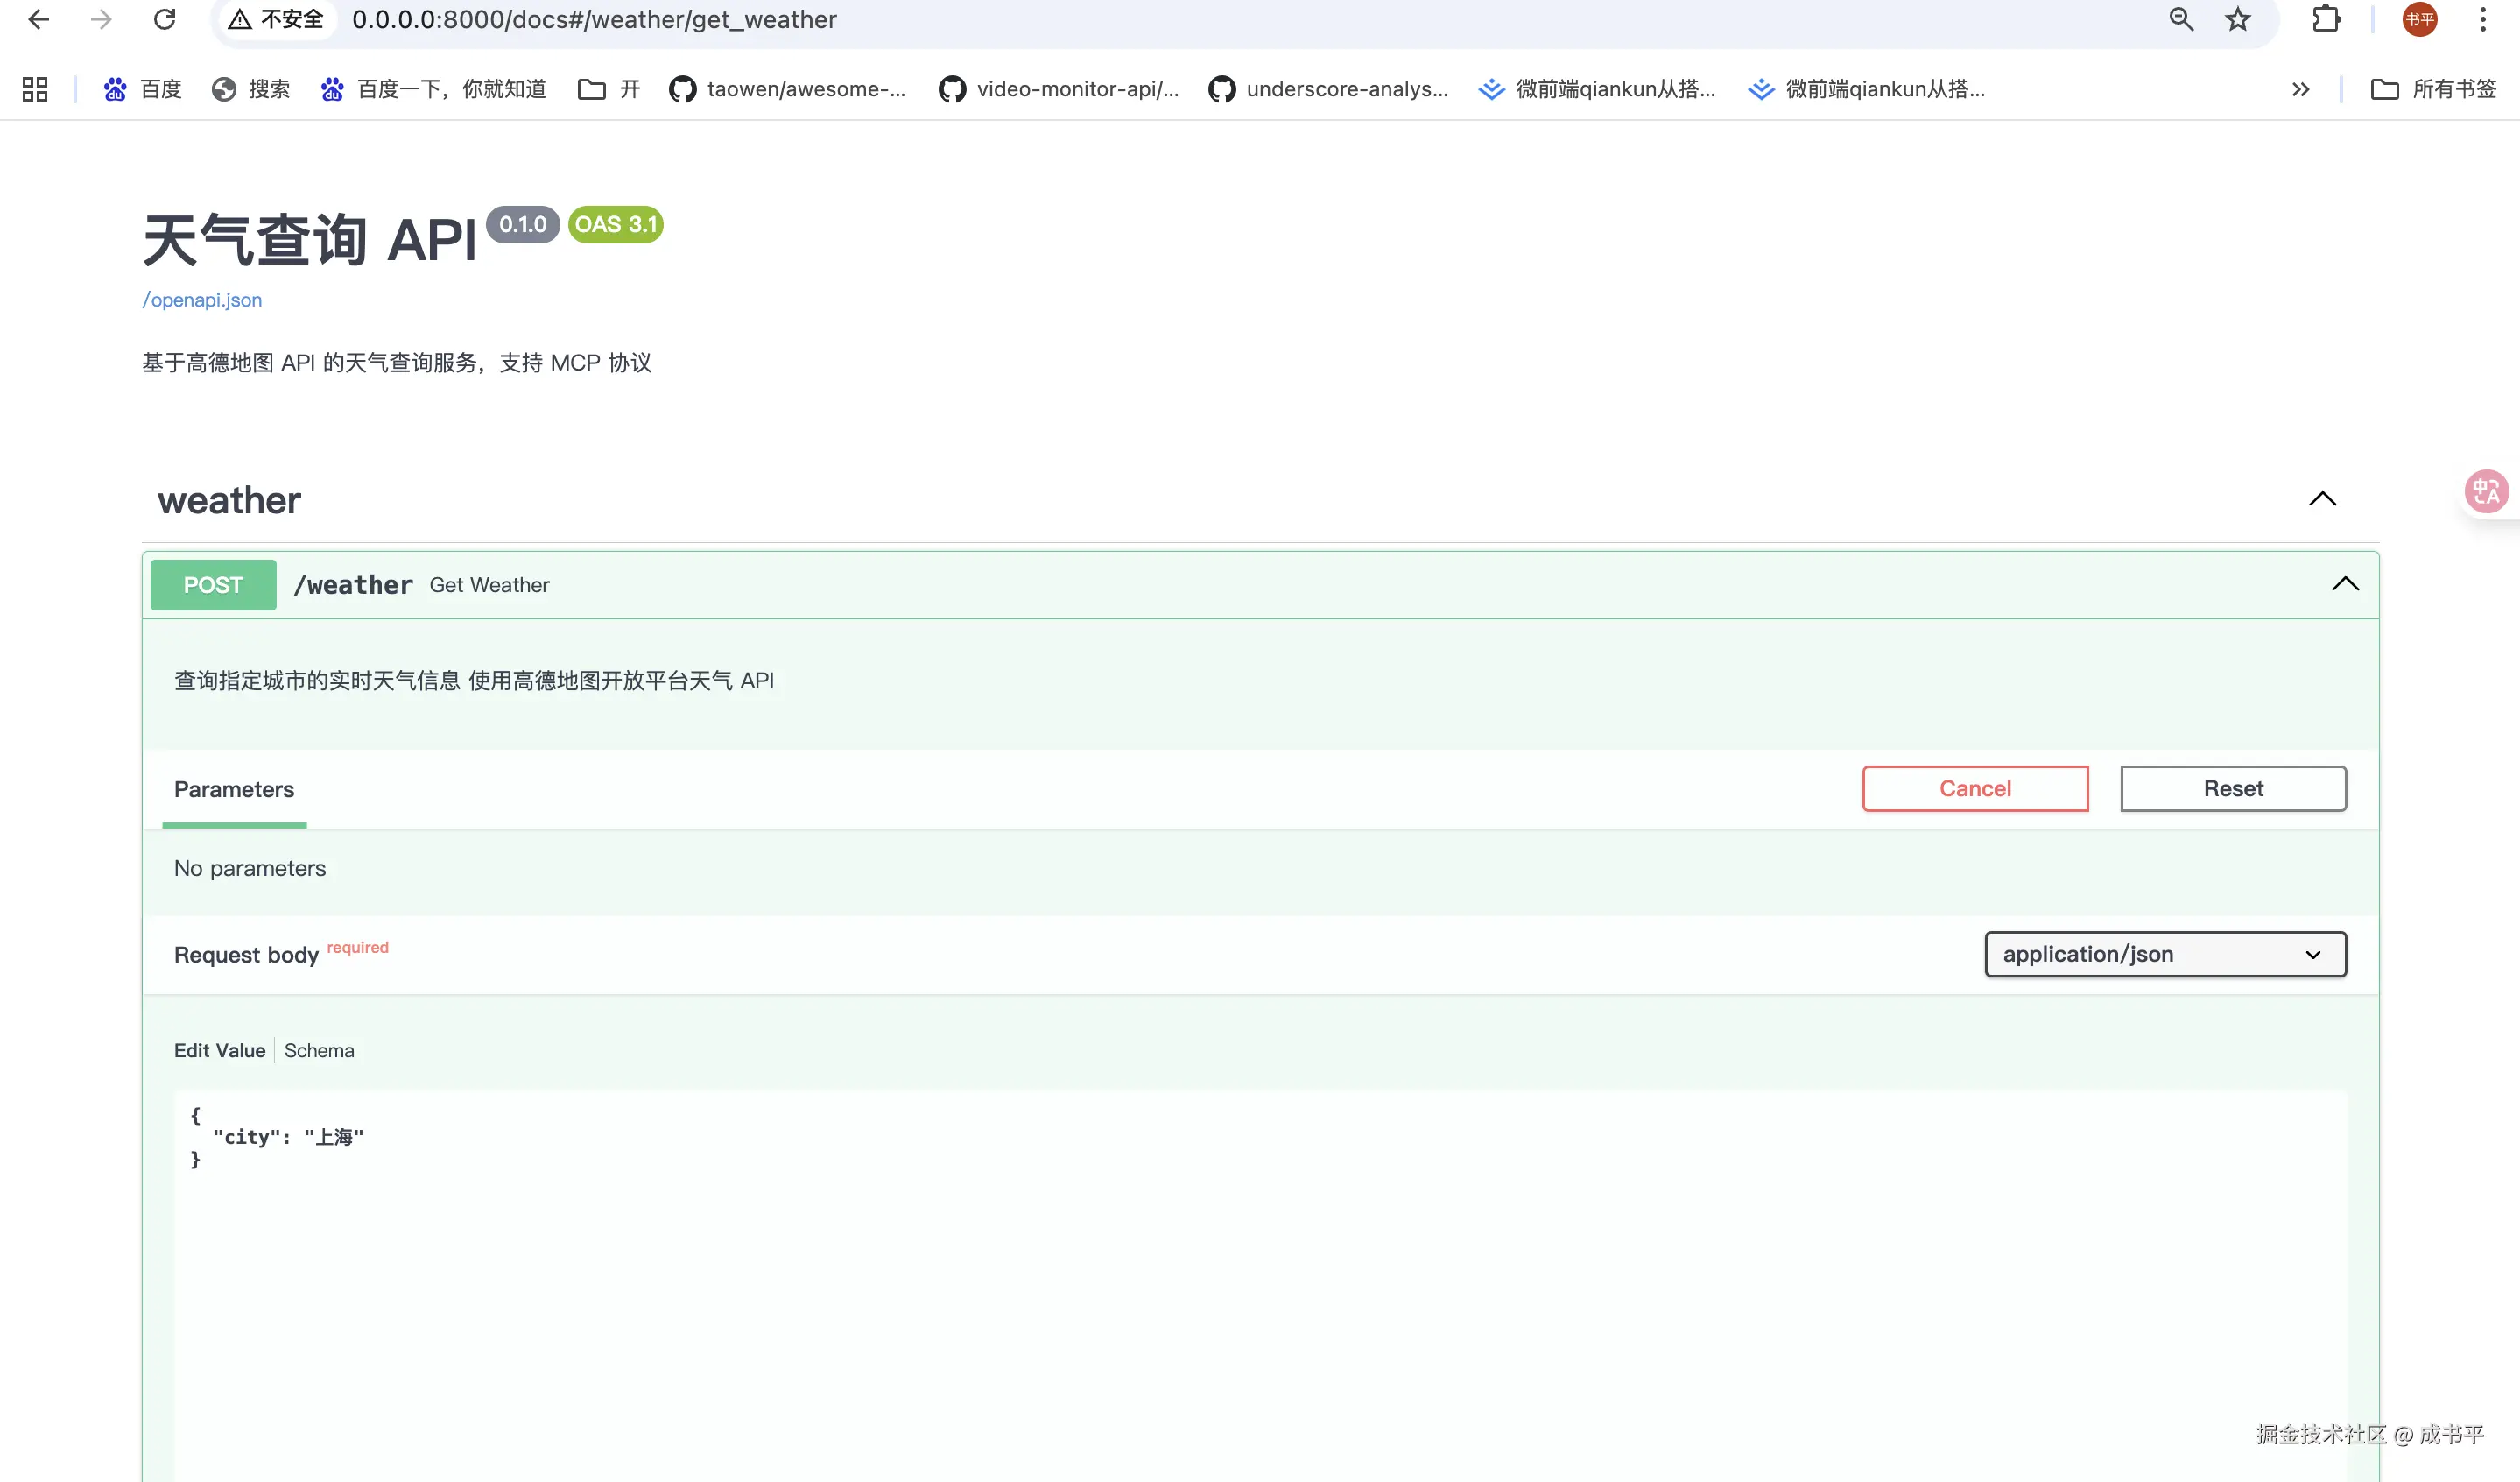Open the profile avatar icon
This screenshot has height=1482, width=2520.
click(x=2419, y=19)
